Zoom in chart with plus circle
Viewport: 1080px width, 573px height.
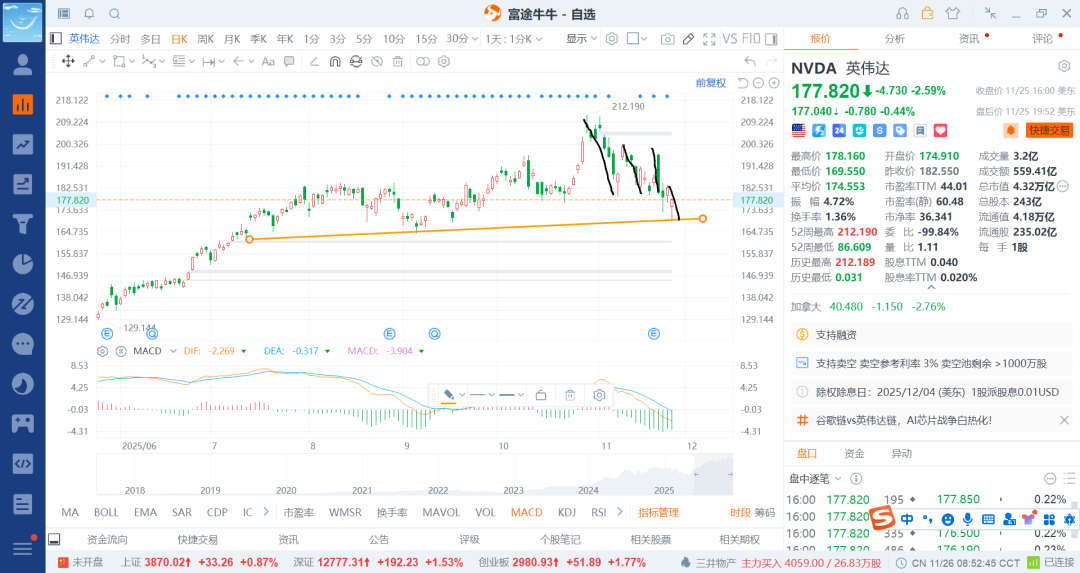(x=774, y=83)
